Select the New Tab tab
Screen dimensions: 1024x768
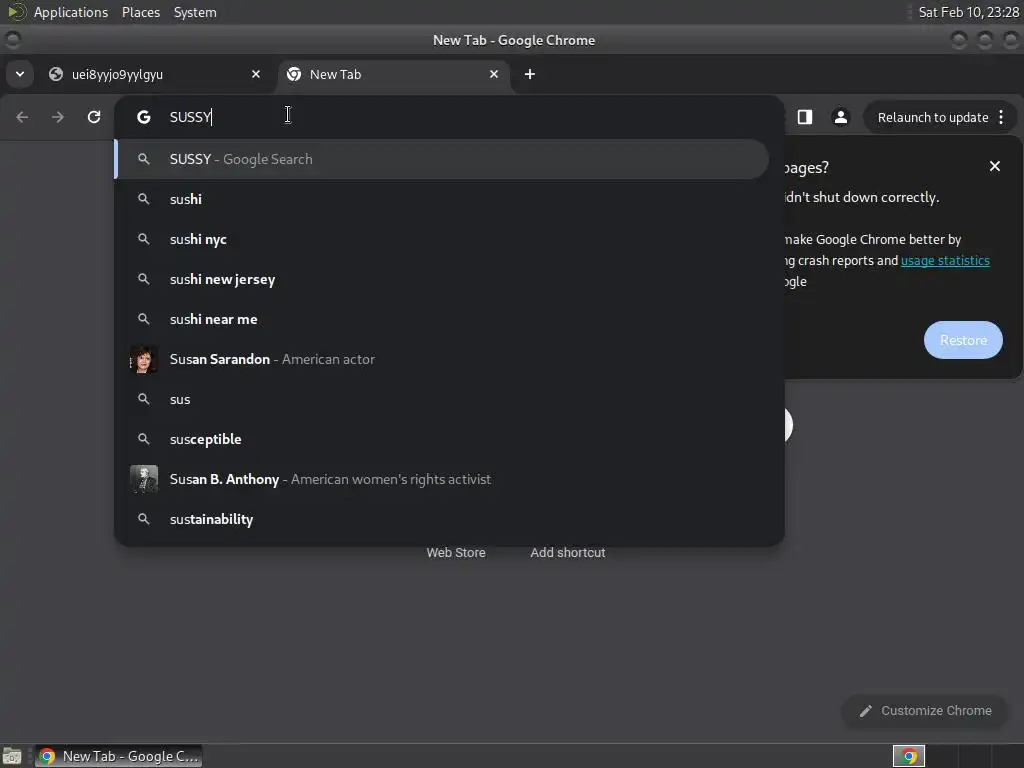(394, 74)
